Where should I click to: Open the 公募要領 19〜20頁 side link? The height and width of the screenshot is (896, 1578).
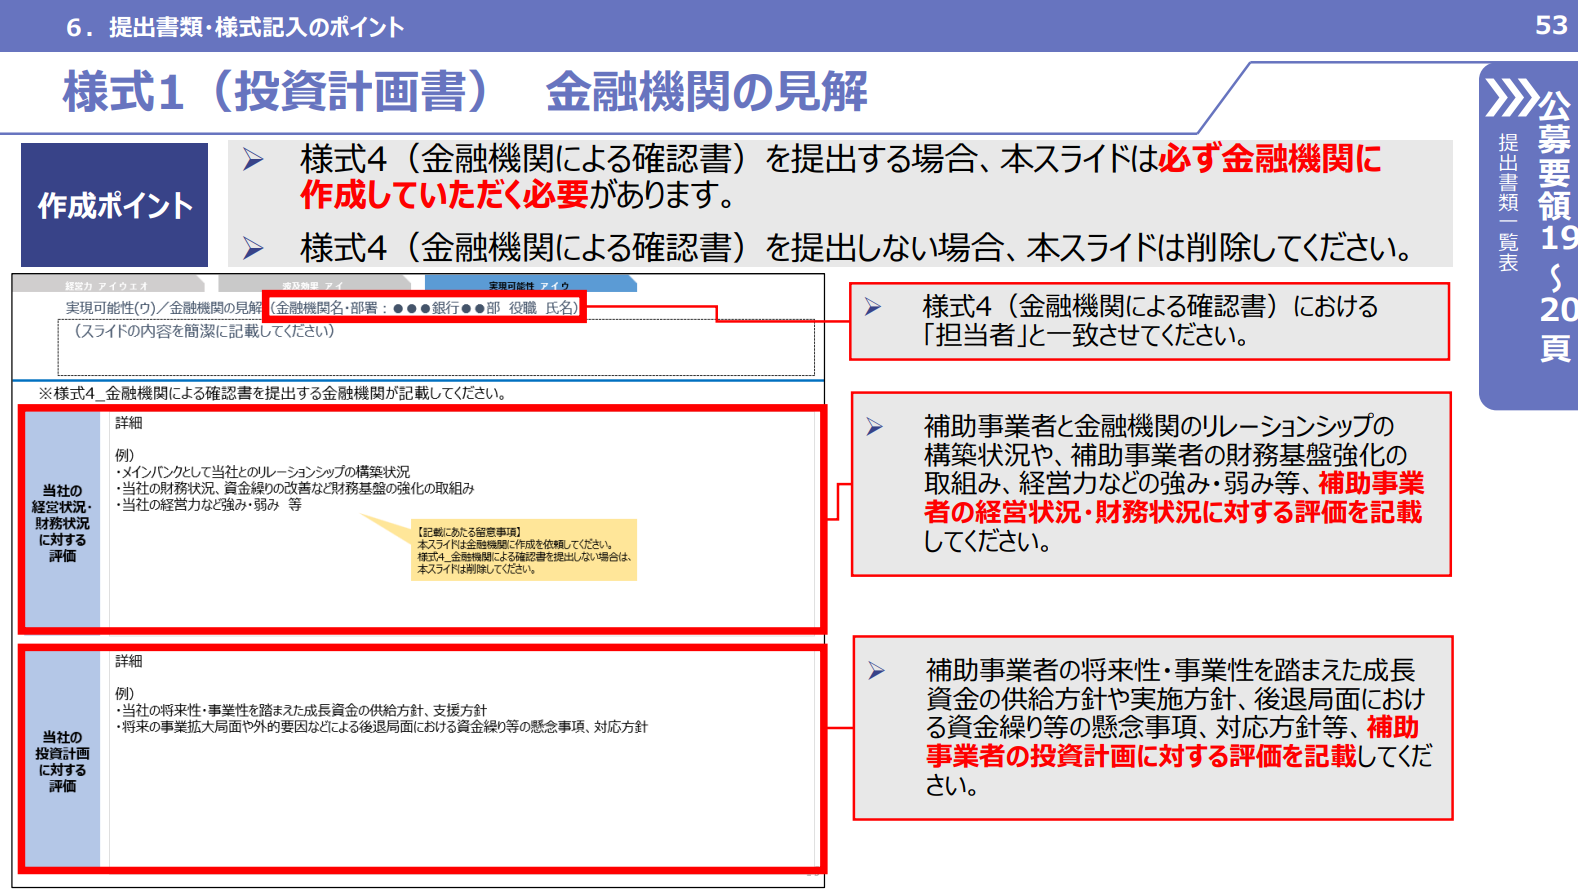coord(1555,228)
